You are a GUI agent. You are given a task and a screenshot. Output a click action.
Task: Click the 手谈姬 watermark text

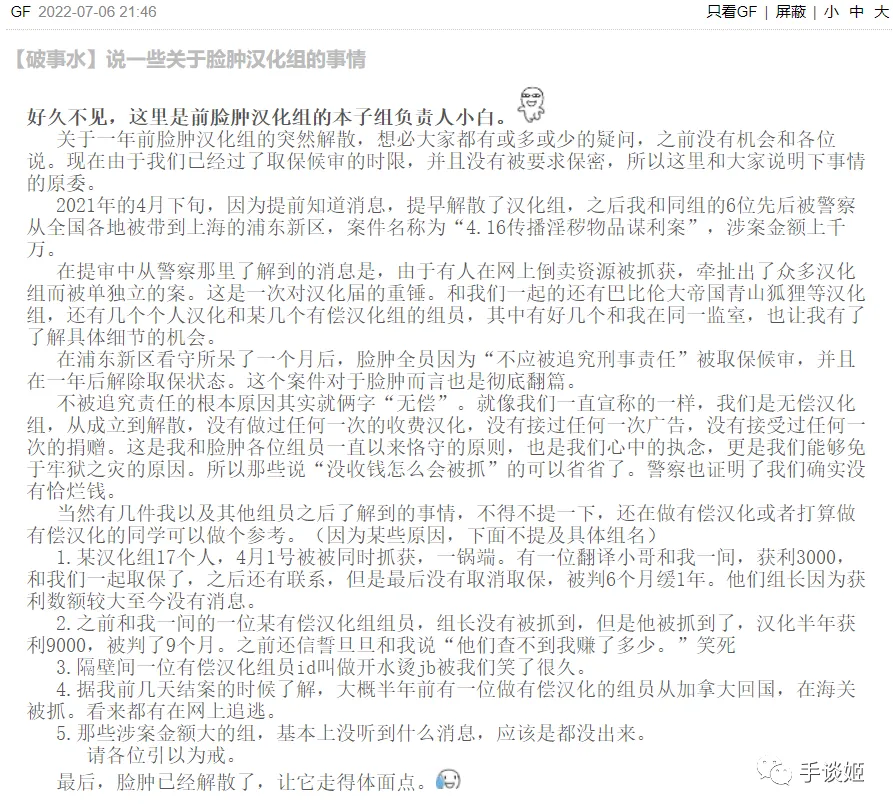point(831,773)
